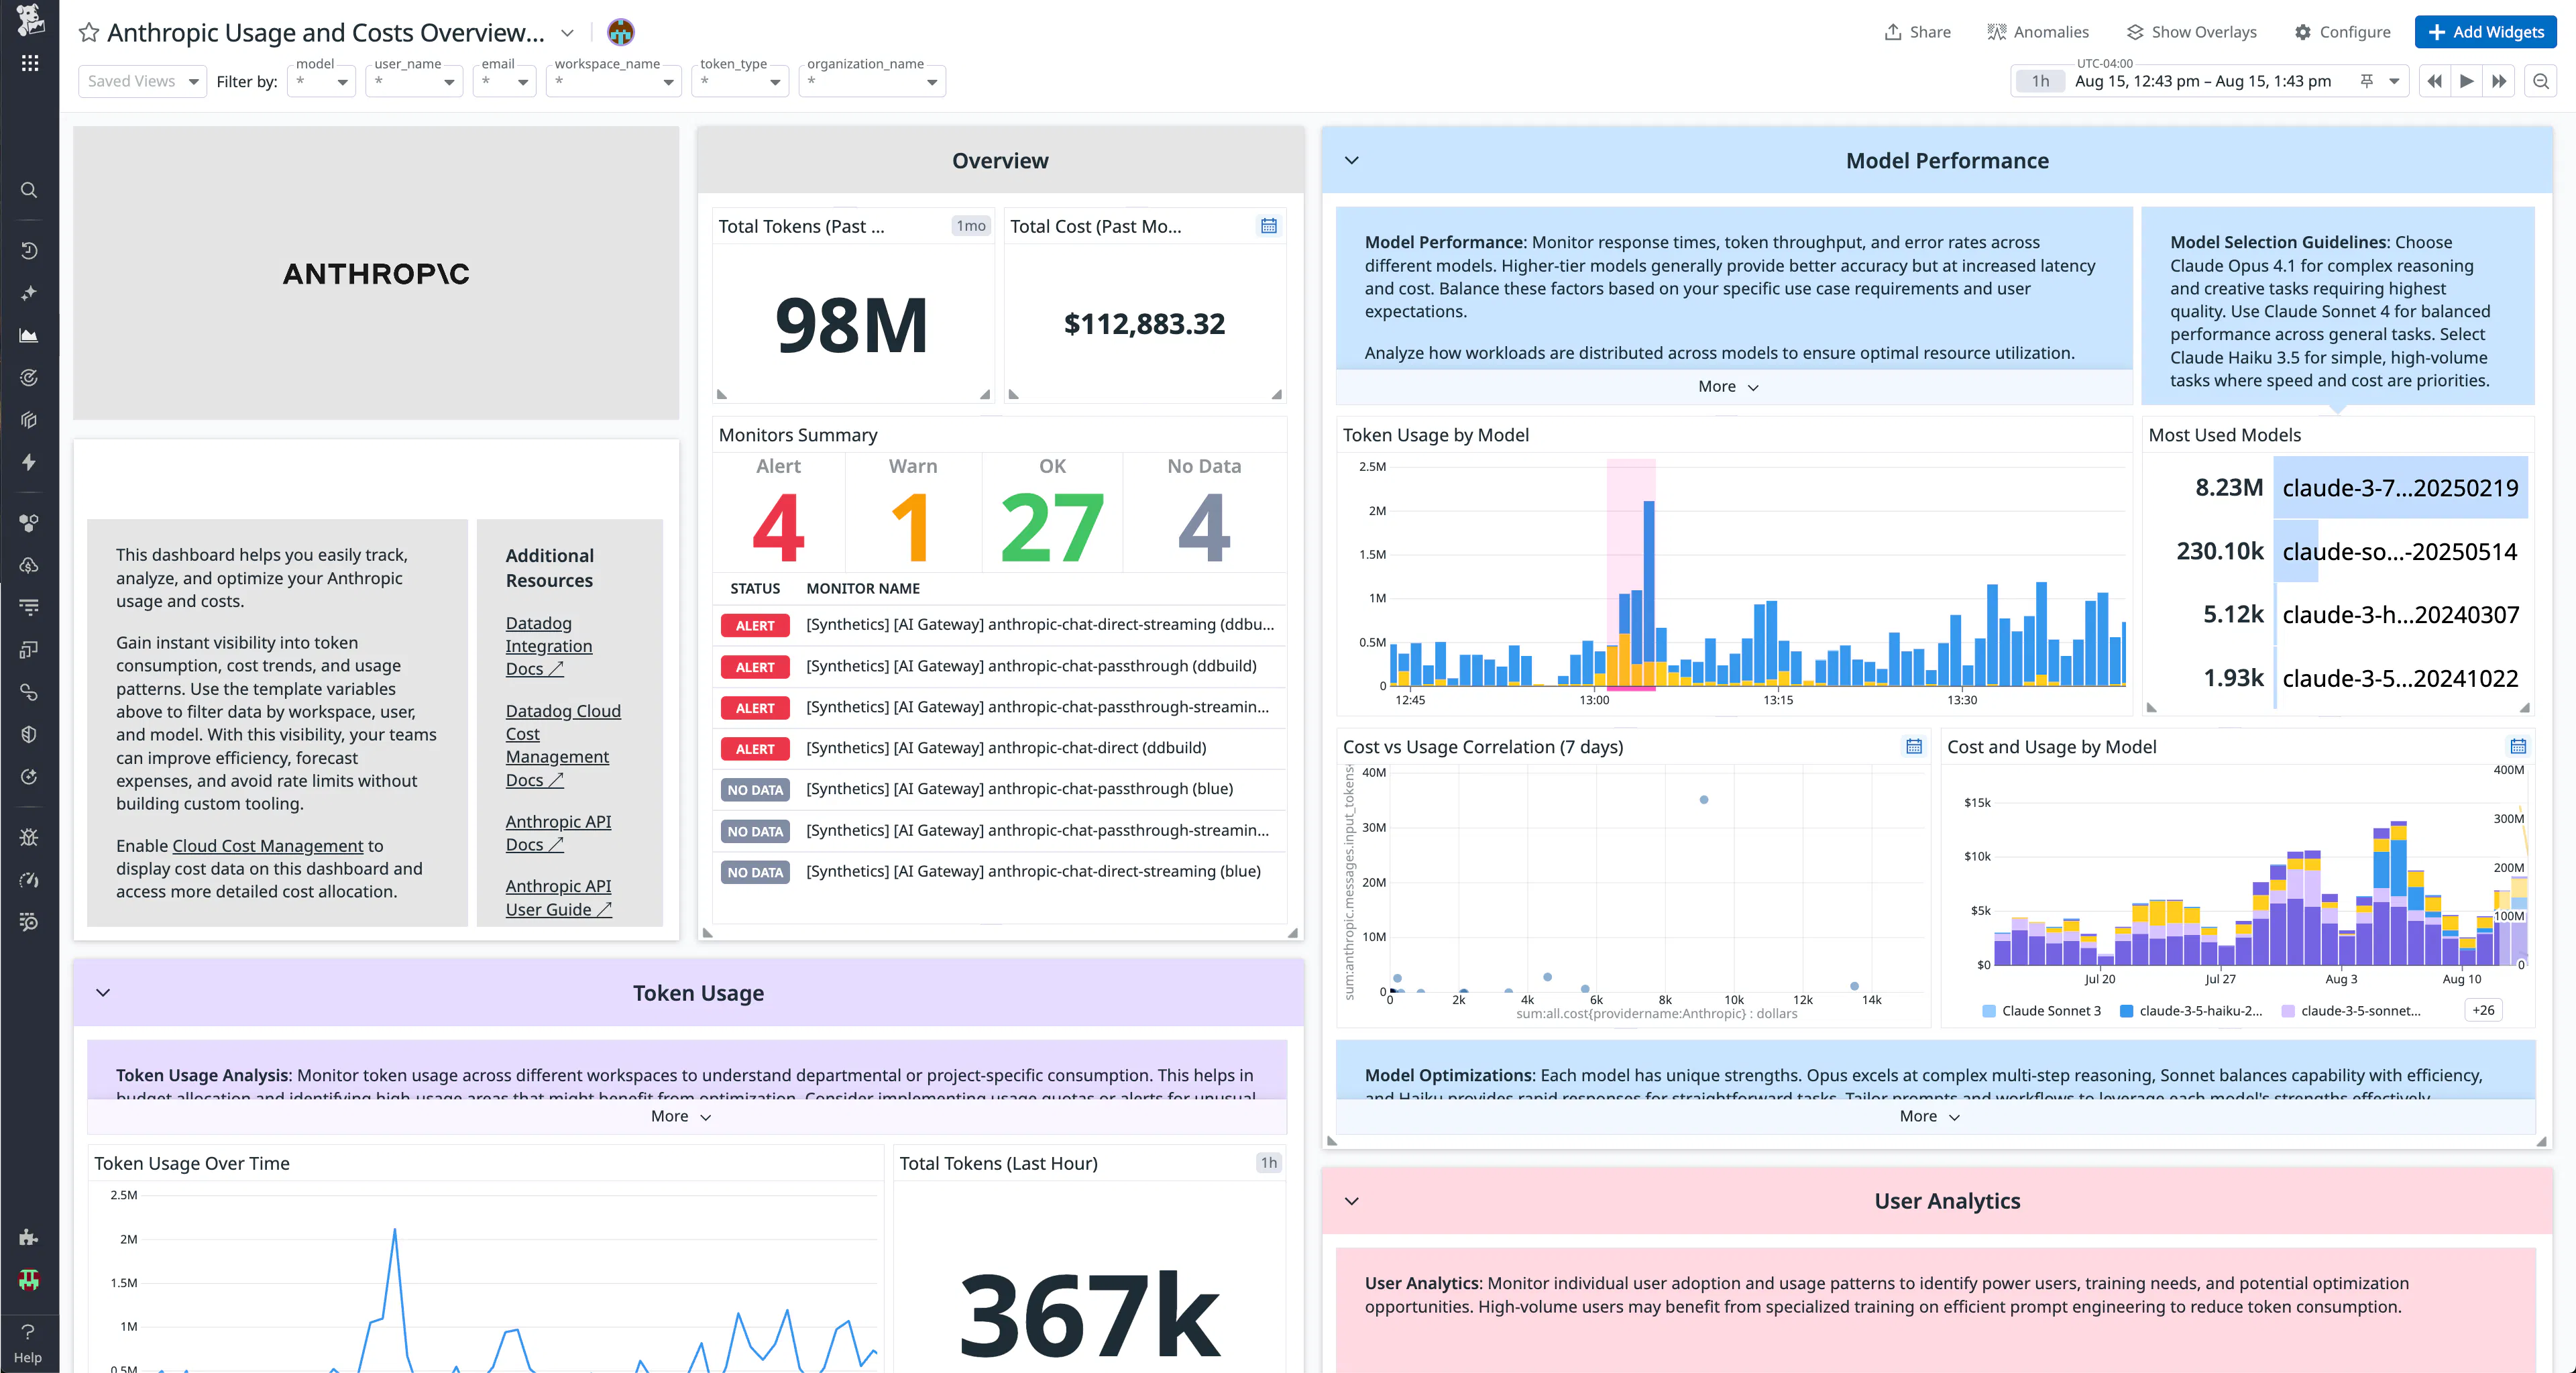2576x1373 pixels.
Task: Collapse the Token Usage section chevron
Action: tap(102, 992)
